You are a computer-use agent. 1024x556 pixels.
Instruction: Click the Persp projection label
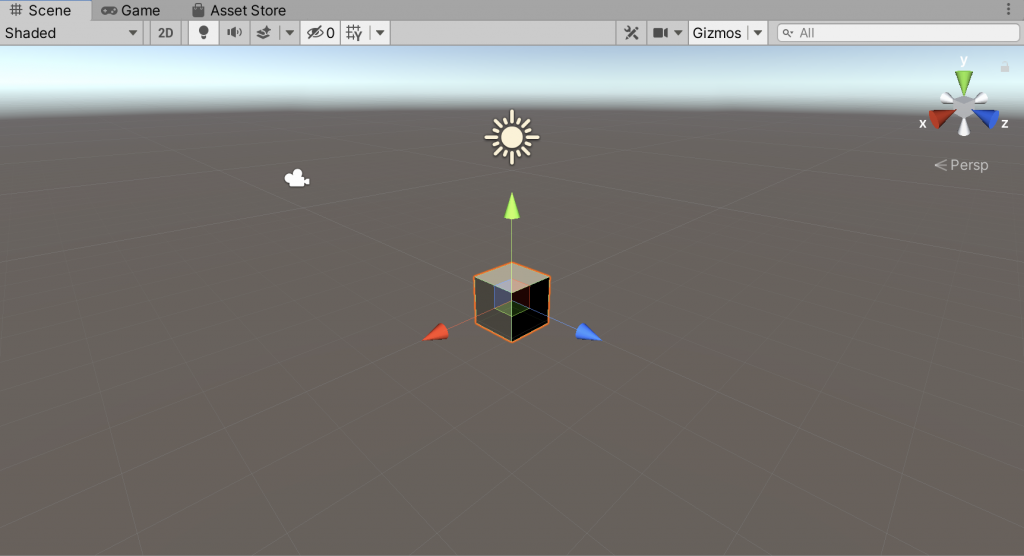pos(962,165)
